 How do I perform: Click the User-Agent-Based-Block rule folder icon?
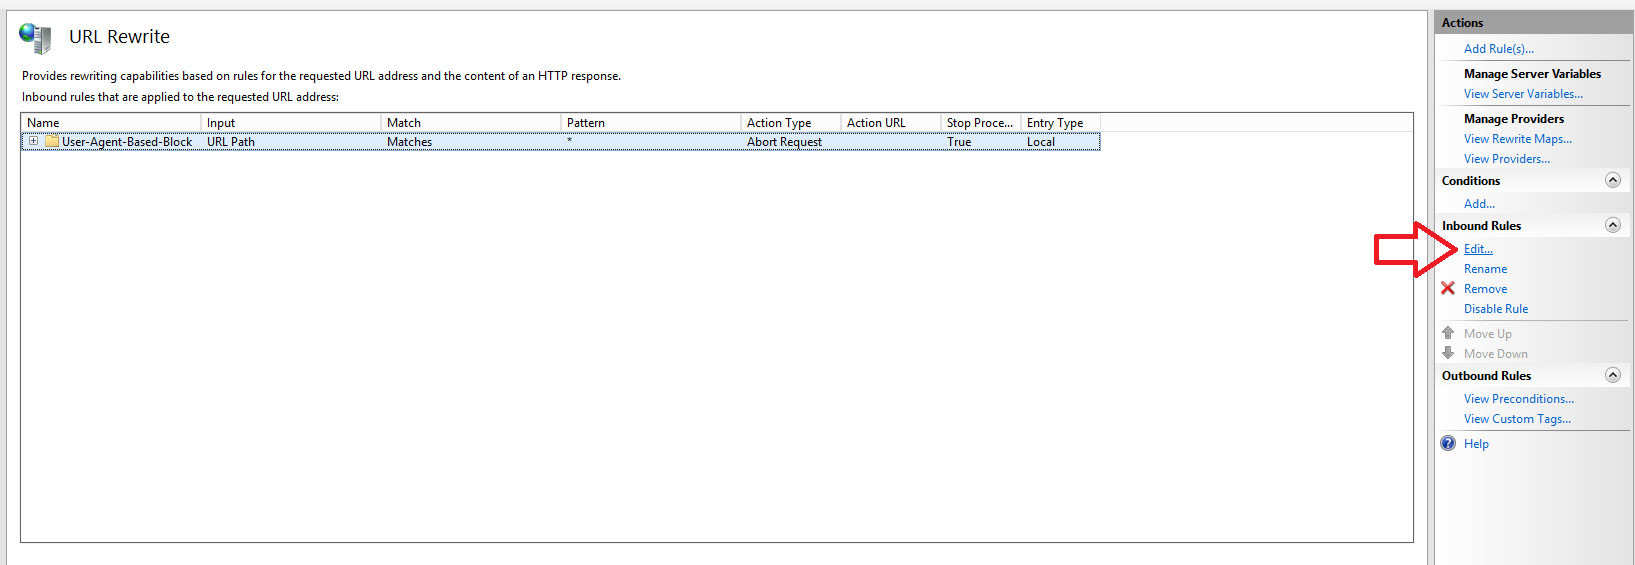(x=52, y=141)
